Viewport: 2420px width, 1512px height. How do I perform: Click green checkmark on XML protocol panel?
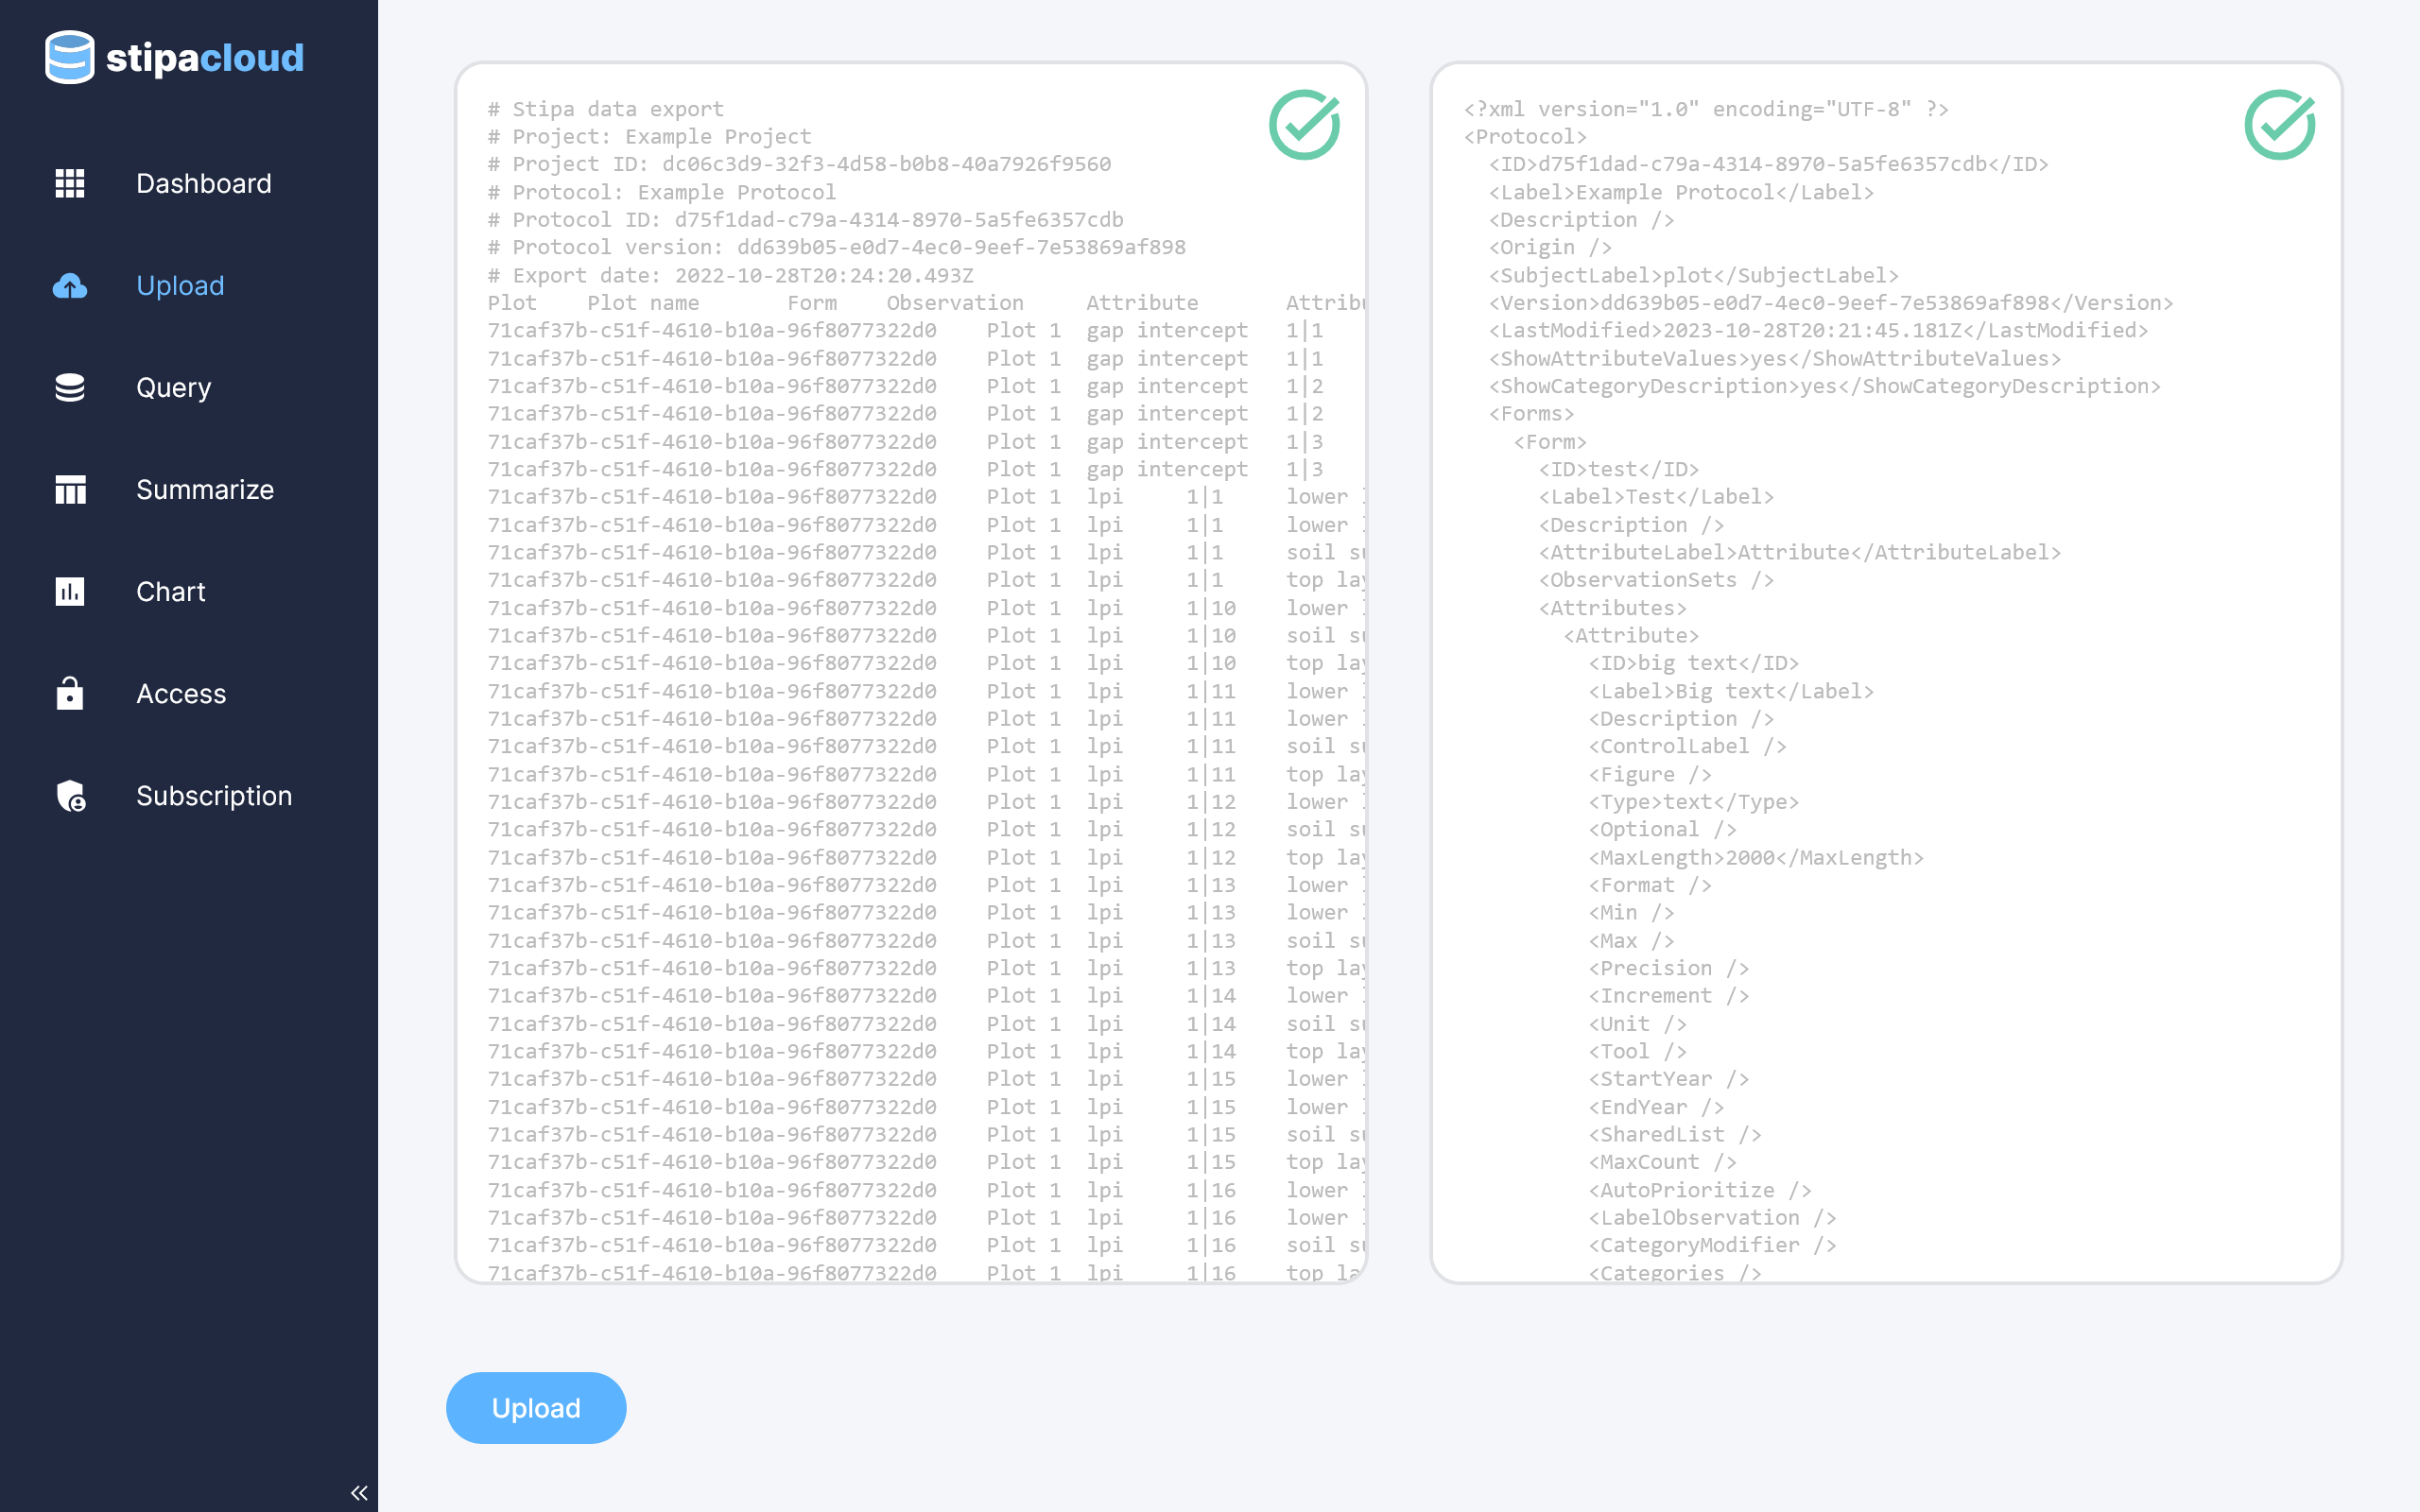pos(2279,125)
